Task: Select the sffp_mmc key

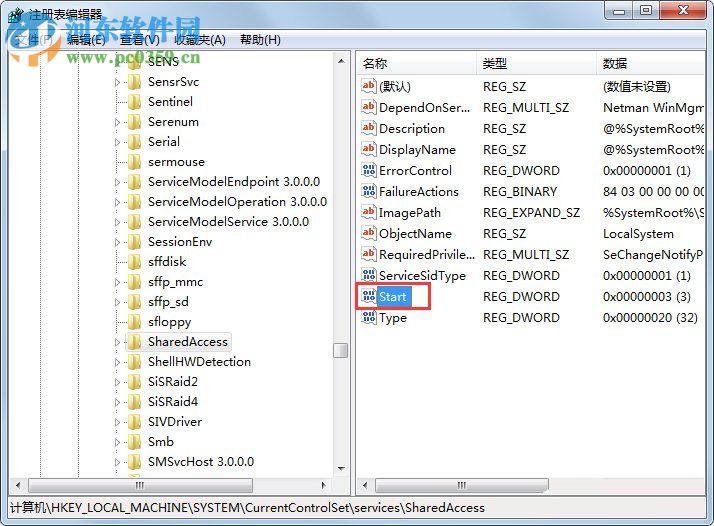Action: coord(175,282)
